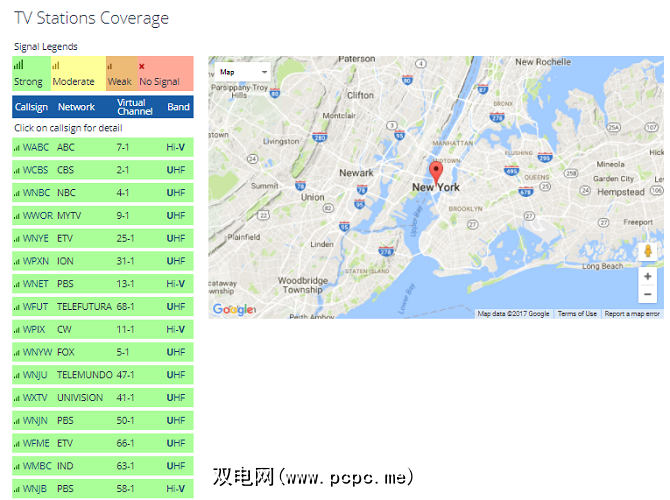Image resolution: width=670 pixels, height=500 pixels.
Task: Click the TELEFUTURA network cell
Action: coord(84,307)
